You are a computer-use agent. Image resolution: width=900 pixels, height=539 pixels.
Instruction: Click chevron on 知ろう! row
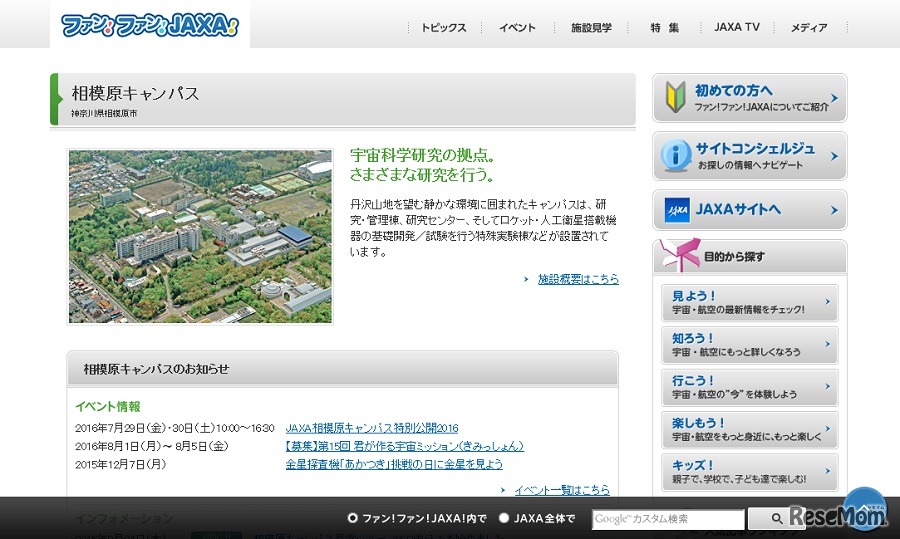828,344
